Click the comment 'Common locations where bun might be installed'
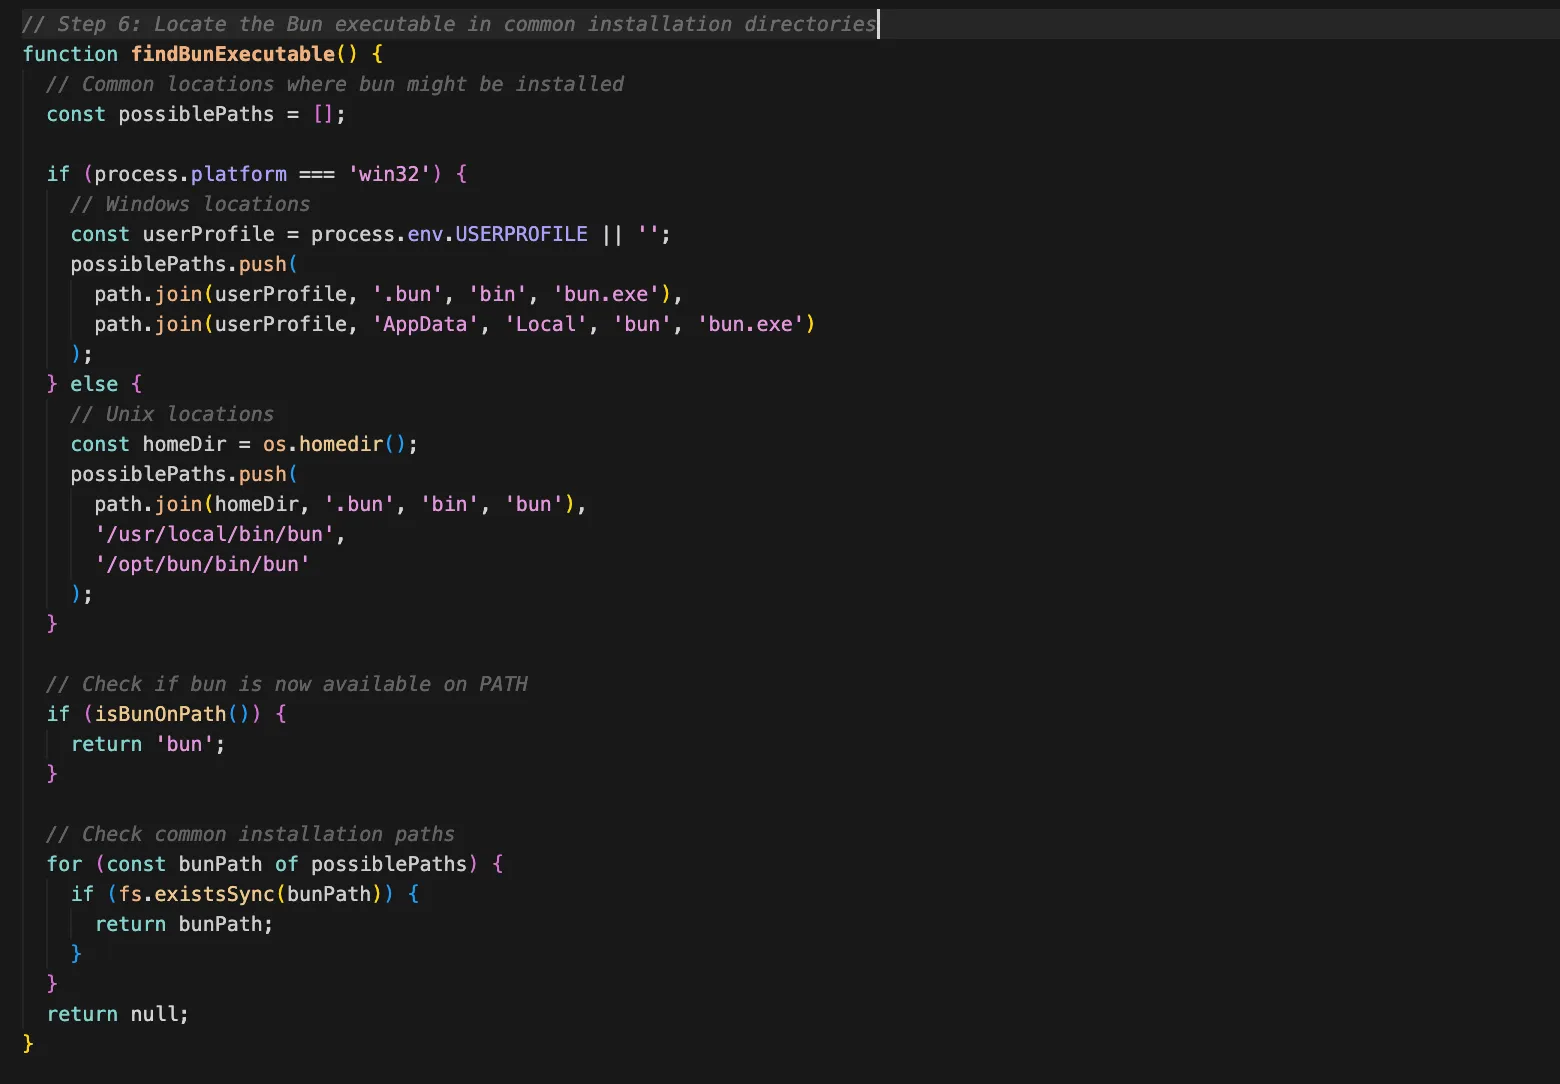 pyautogui.click(x=335, y=84)
